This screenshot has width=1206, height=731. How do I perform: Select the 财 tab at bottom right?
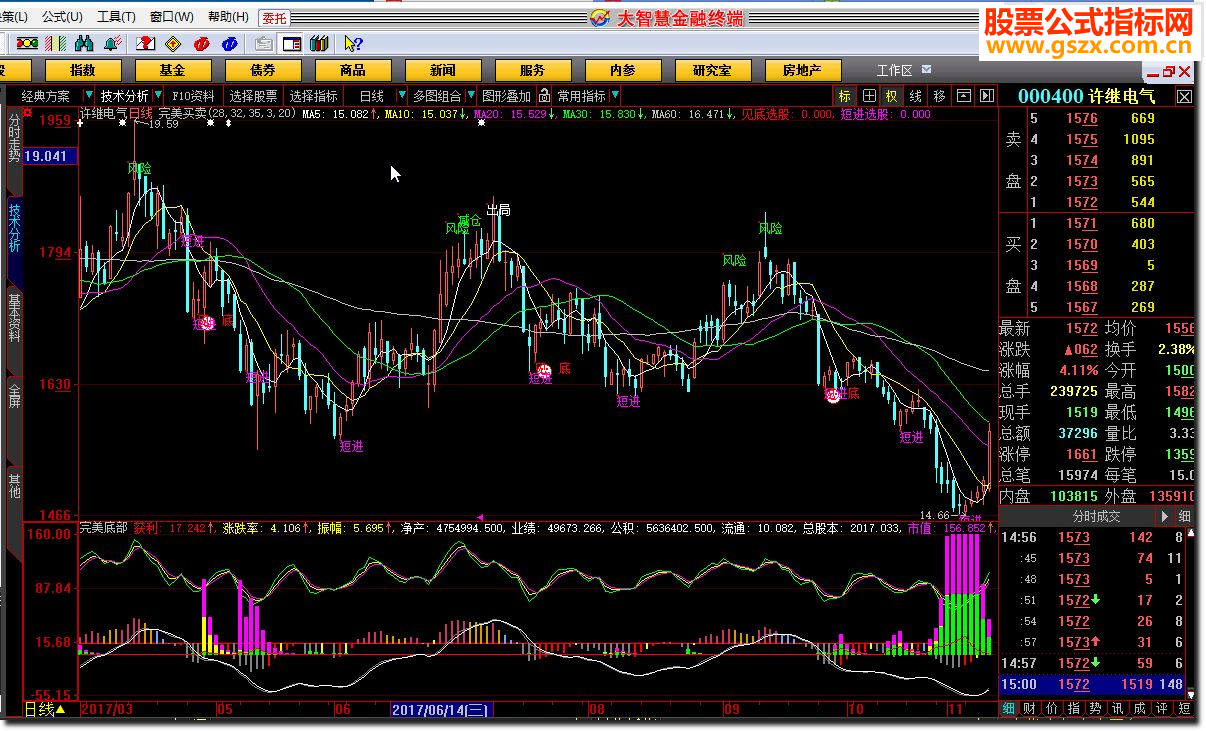click(x=1030, y=708)
